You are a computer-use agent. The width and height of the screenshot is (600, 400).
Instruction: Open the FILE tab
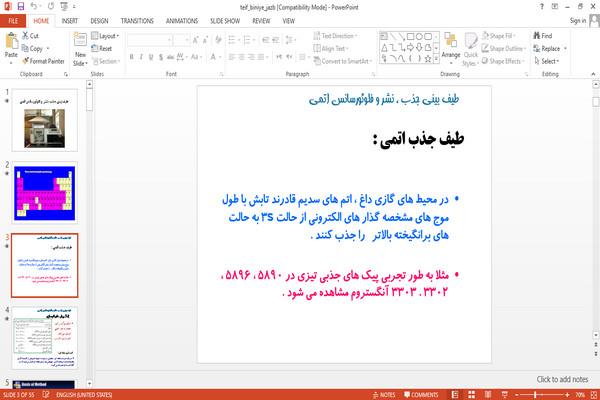click(x=13, y=21)
